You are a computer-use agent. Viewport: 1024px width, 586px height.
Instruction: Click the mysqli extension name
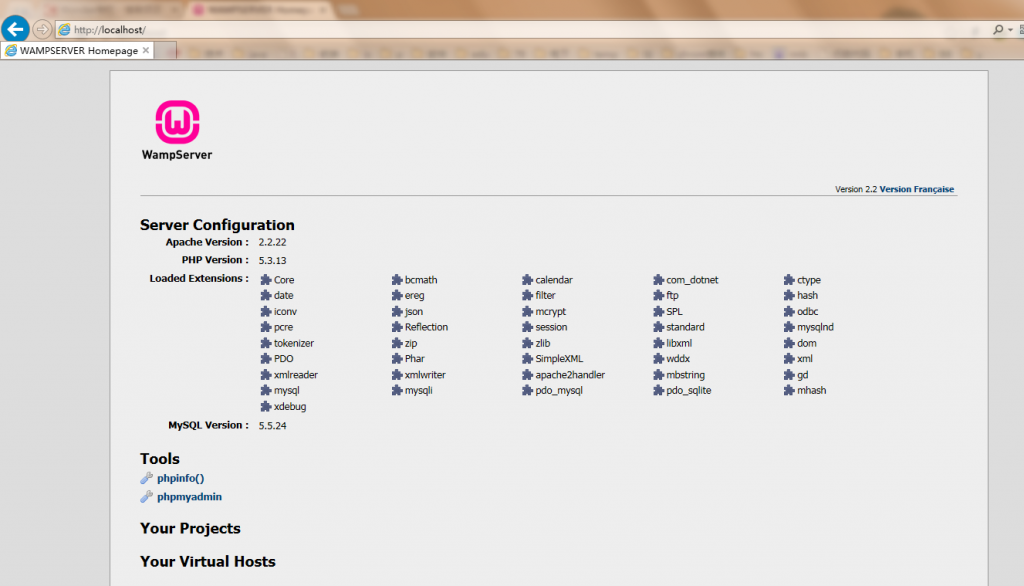419,391
